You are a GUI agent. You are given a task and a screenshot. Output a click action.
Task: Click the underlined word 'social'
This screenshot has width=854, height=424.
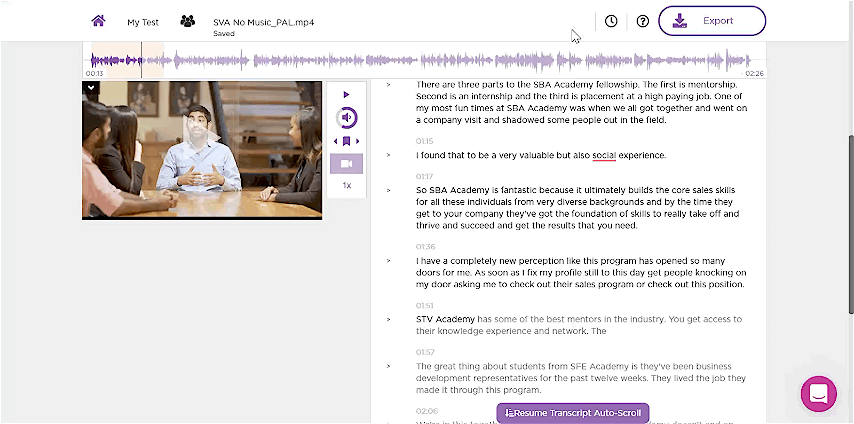pyautogui.click(x=604, y=155)
